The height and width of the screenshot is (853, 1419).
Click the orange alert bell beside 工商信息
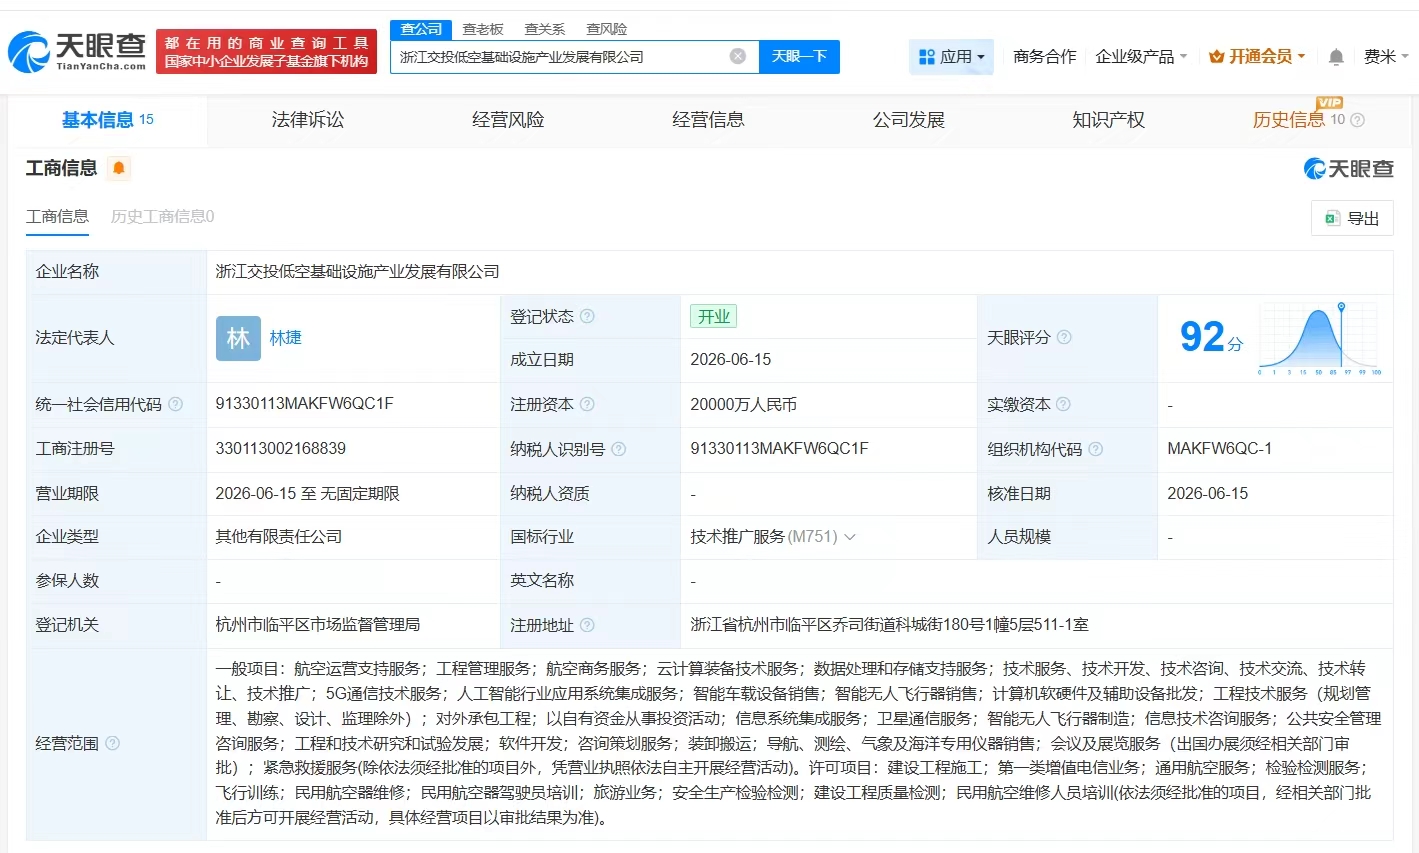[x=119, y=168]
